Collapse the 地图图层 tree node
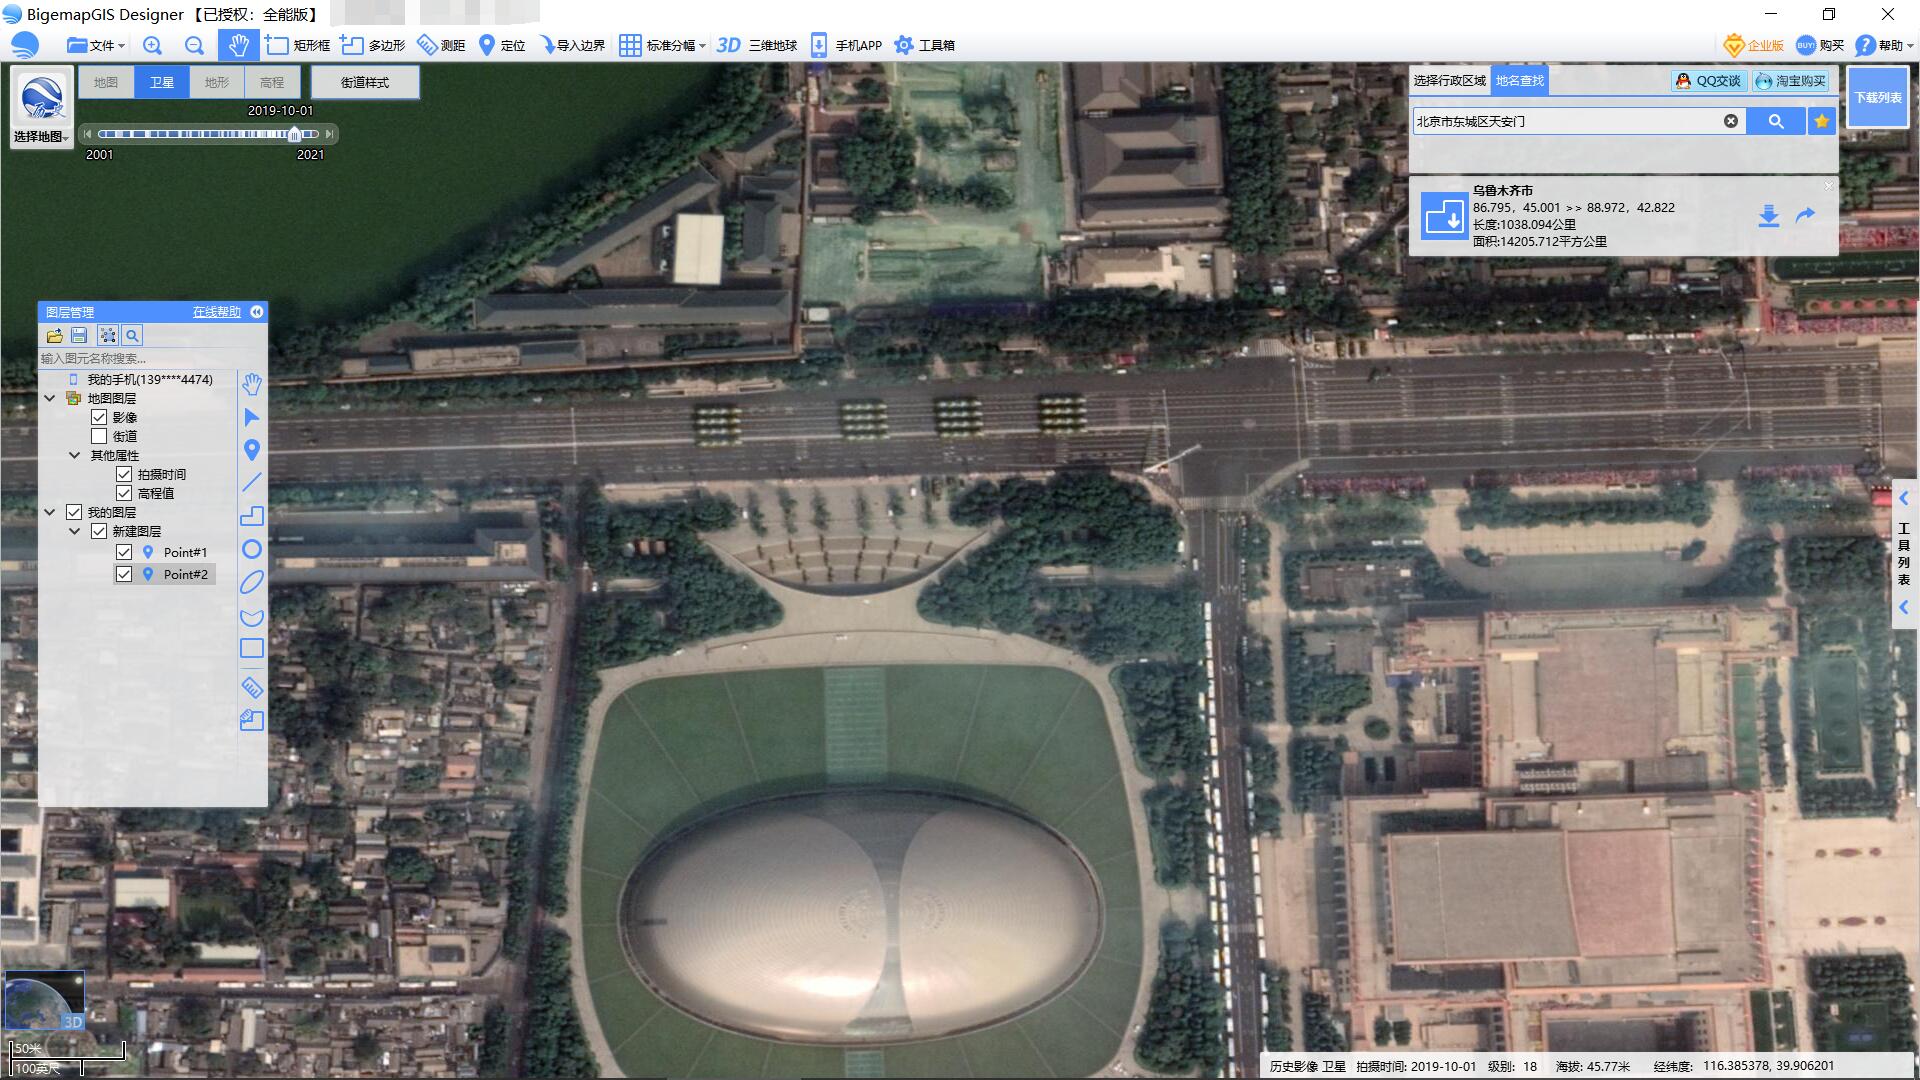 point(50,398)
